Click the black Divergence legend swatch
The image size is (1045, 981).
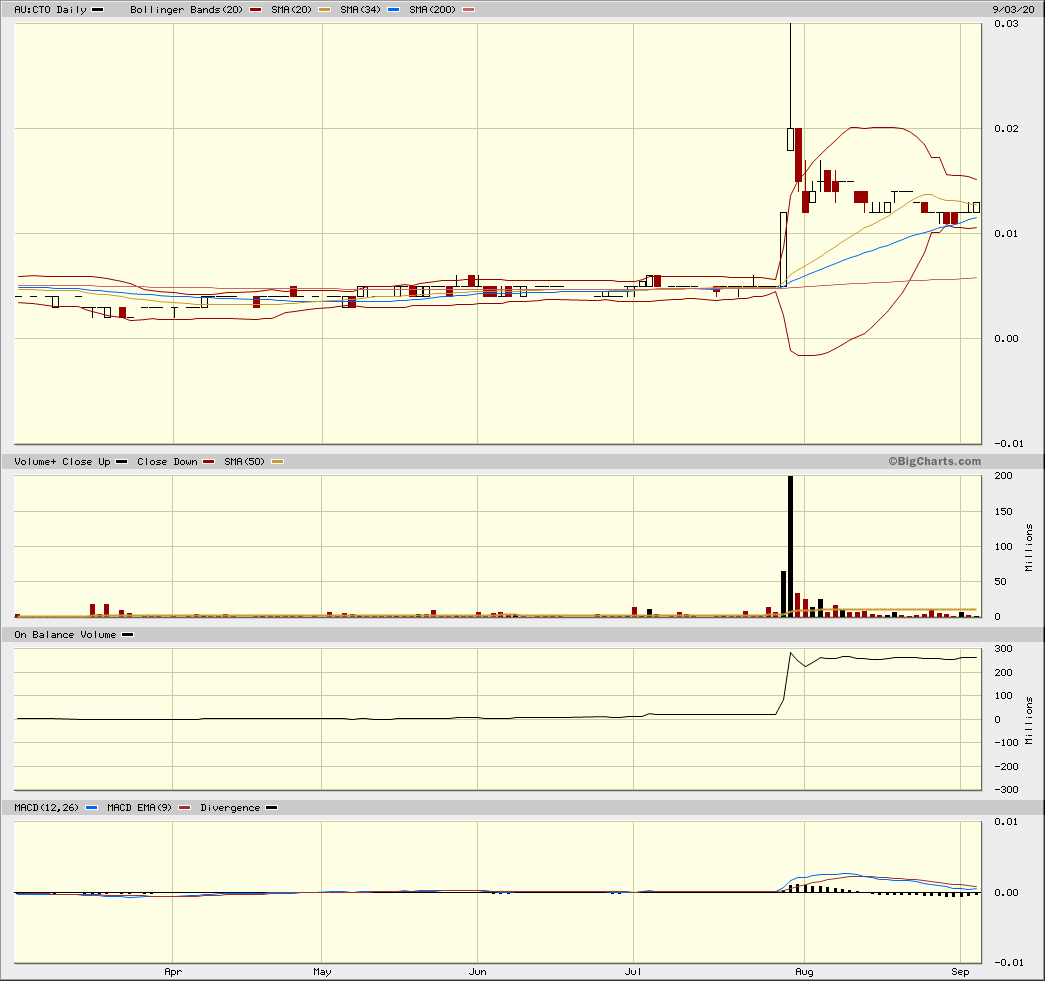point(271,807)
